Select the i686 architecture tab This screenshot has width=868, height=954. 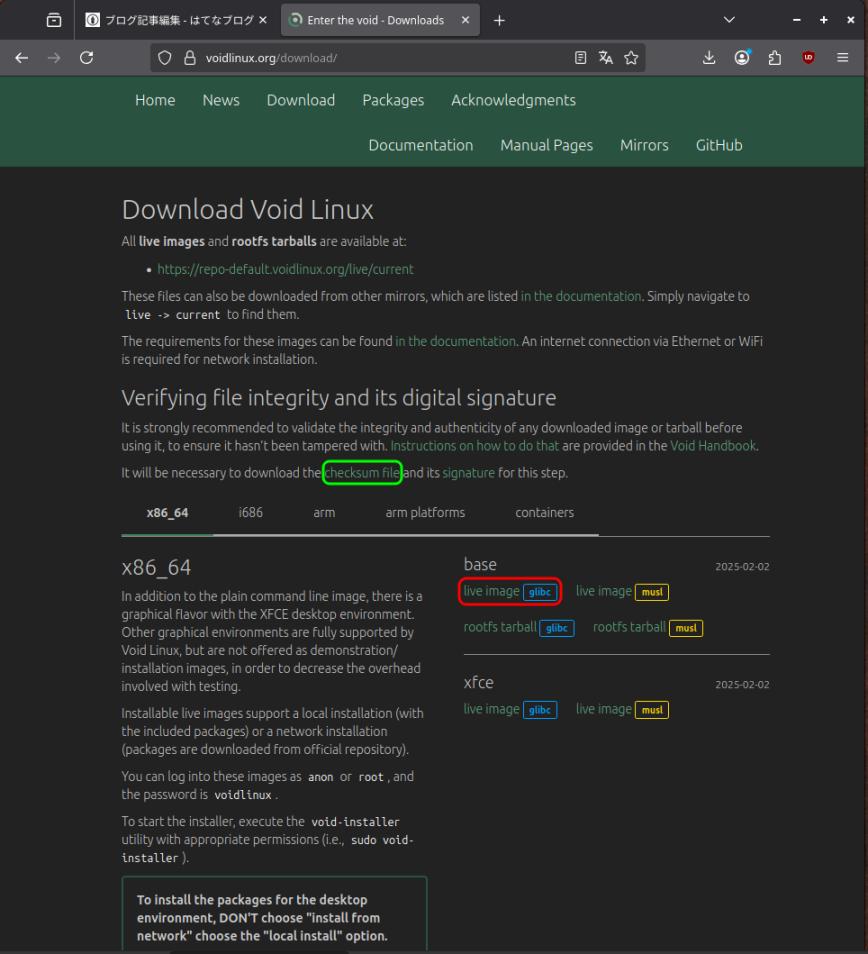[x=251, y=513]
